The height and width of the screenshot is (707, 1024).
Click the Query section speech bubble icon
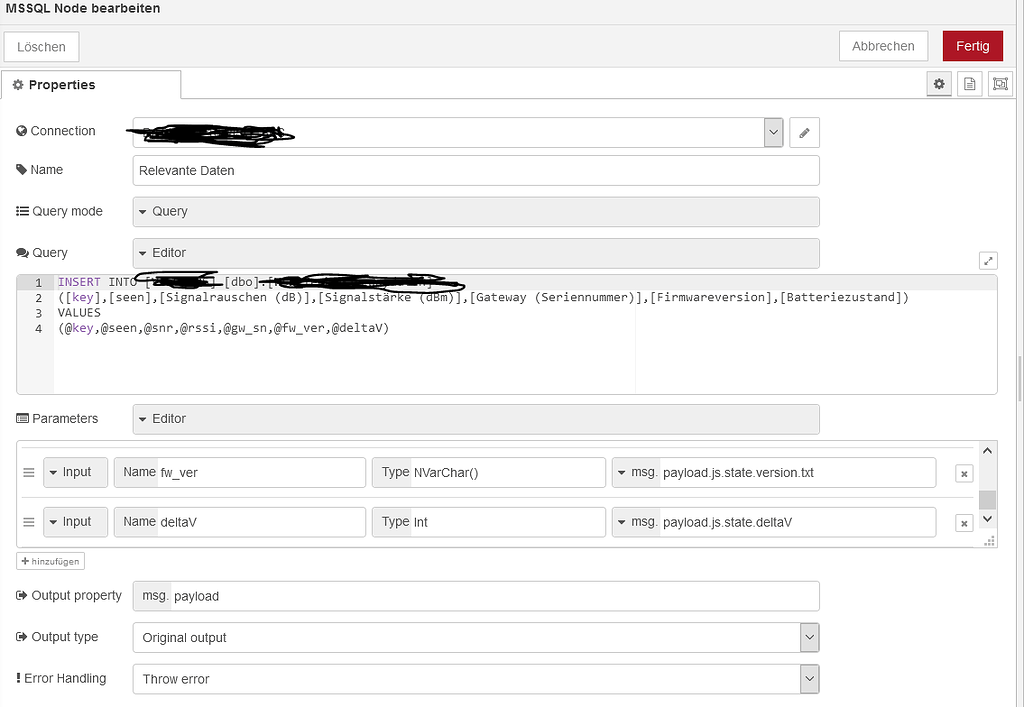[24, 253]
